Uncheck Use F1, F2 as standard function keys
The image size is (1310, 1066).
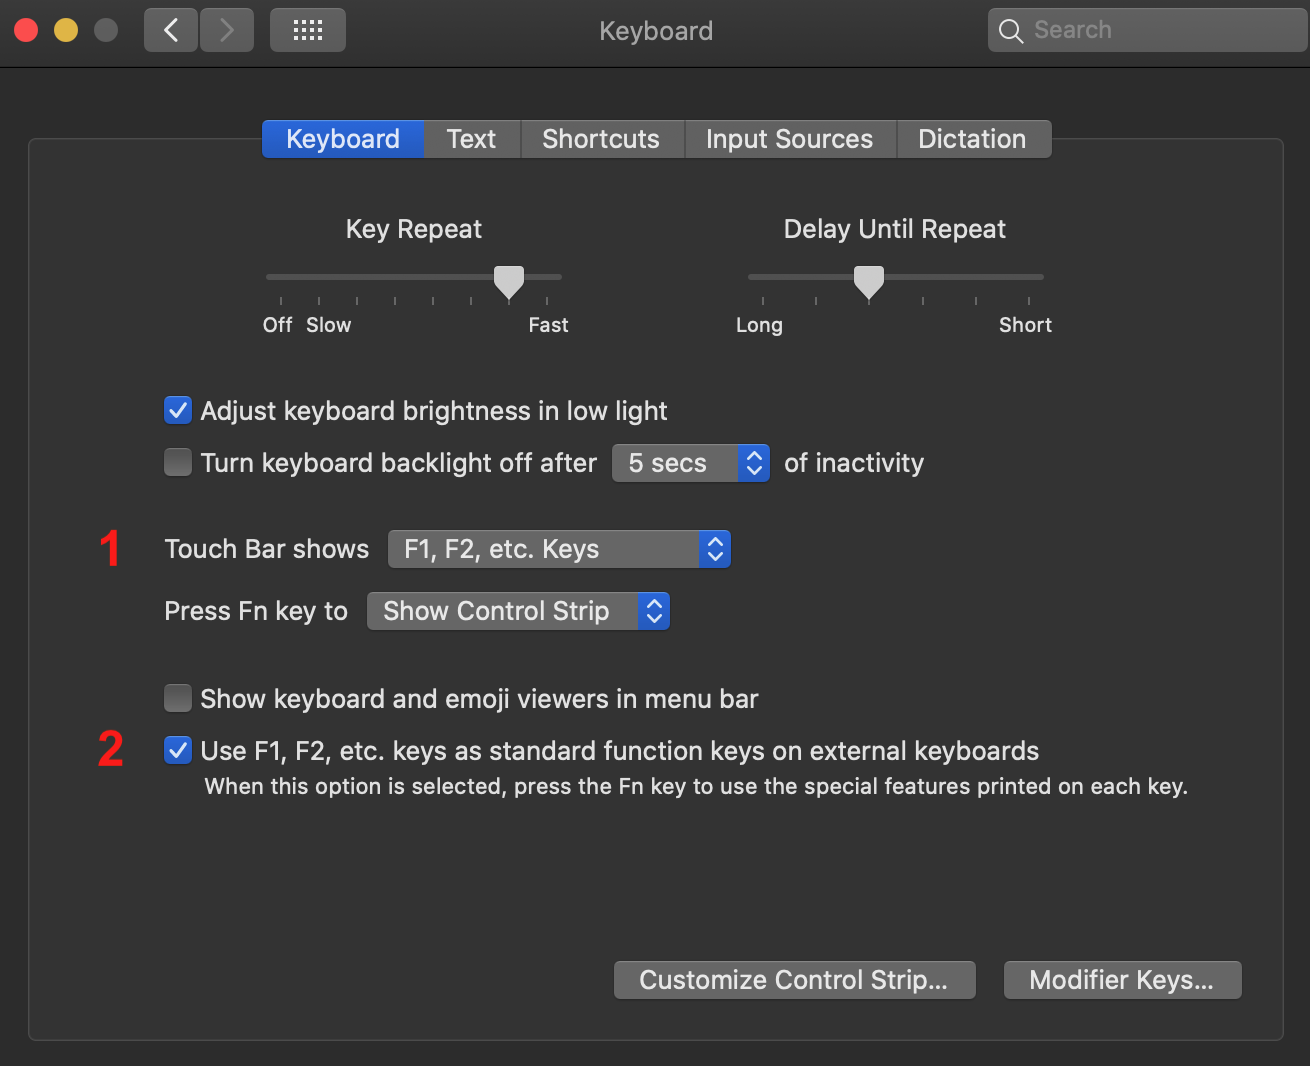point(178,750)
